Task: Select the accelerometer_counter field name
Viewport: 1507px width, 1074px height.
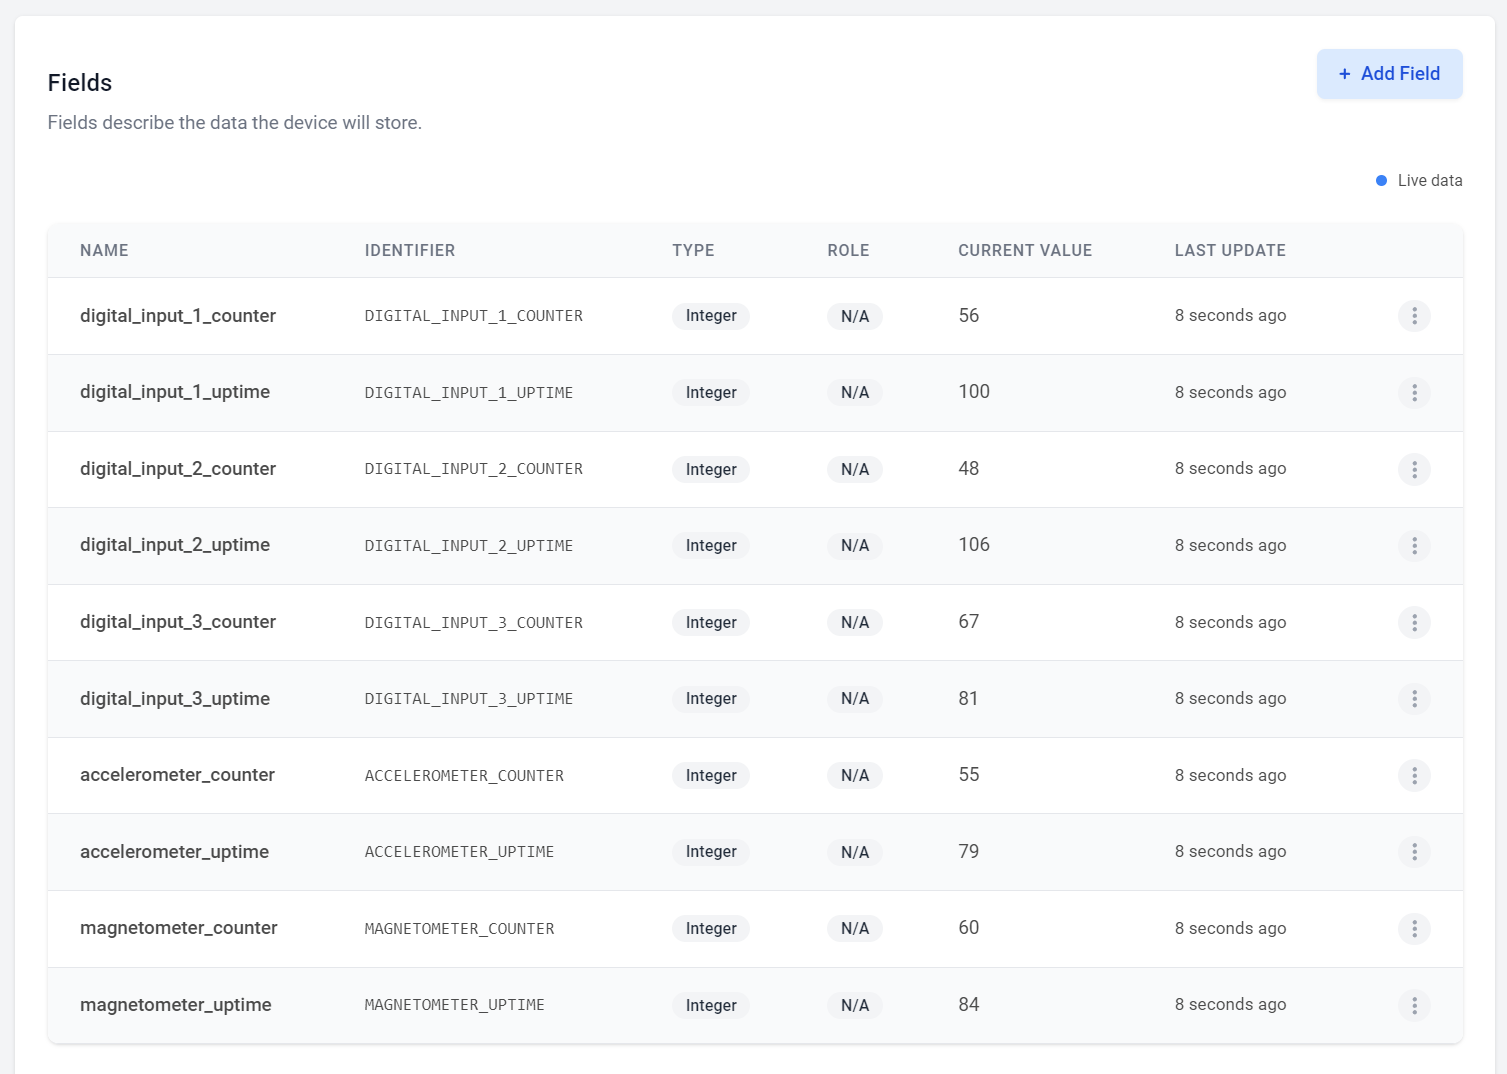Action: (x=177, y=775)
